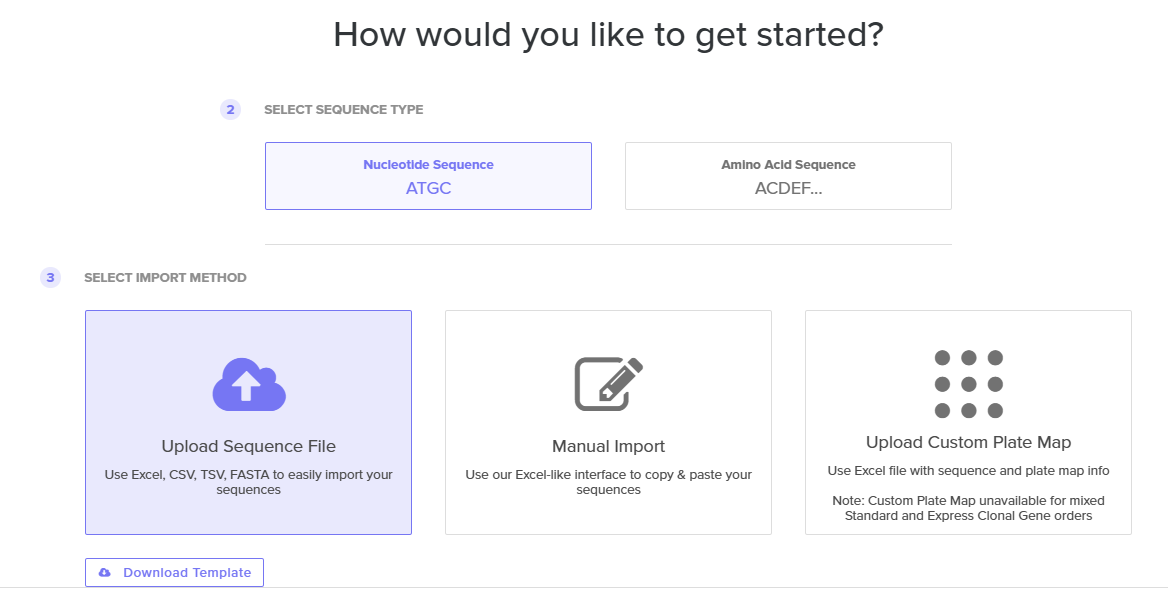Click the Upload Sequence File title

coord(249,446)
